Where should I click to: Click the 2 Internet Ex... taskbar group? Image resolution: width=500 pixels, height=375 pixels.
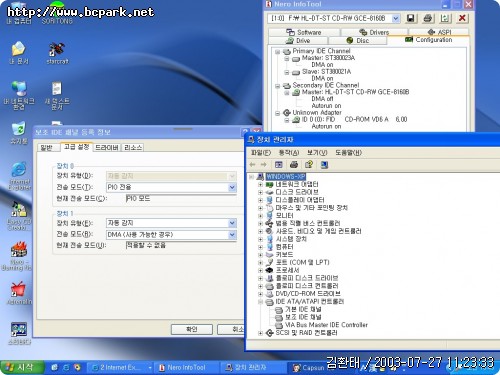[x=120, y=367]
